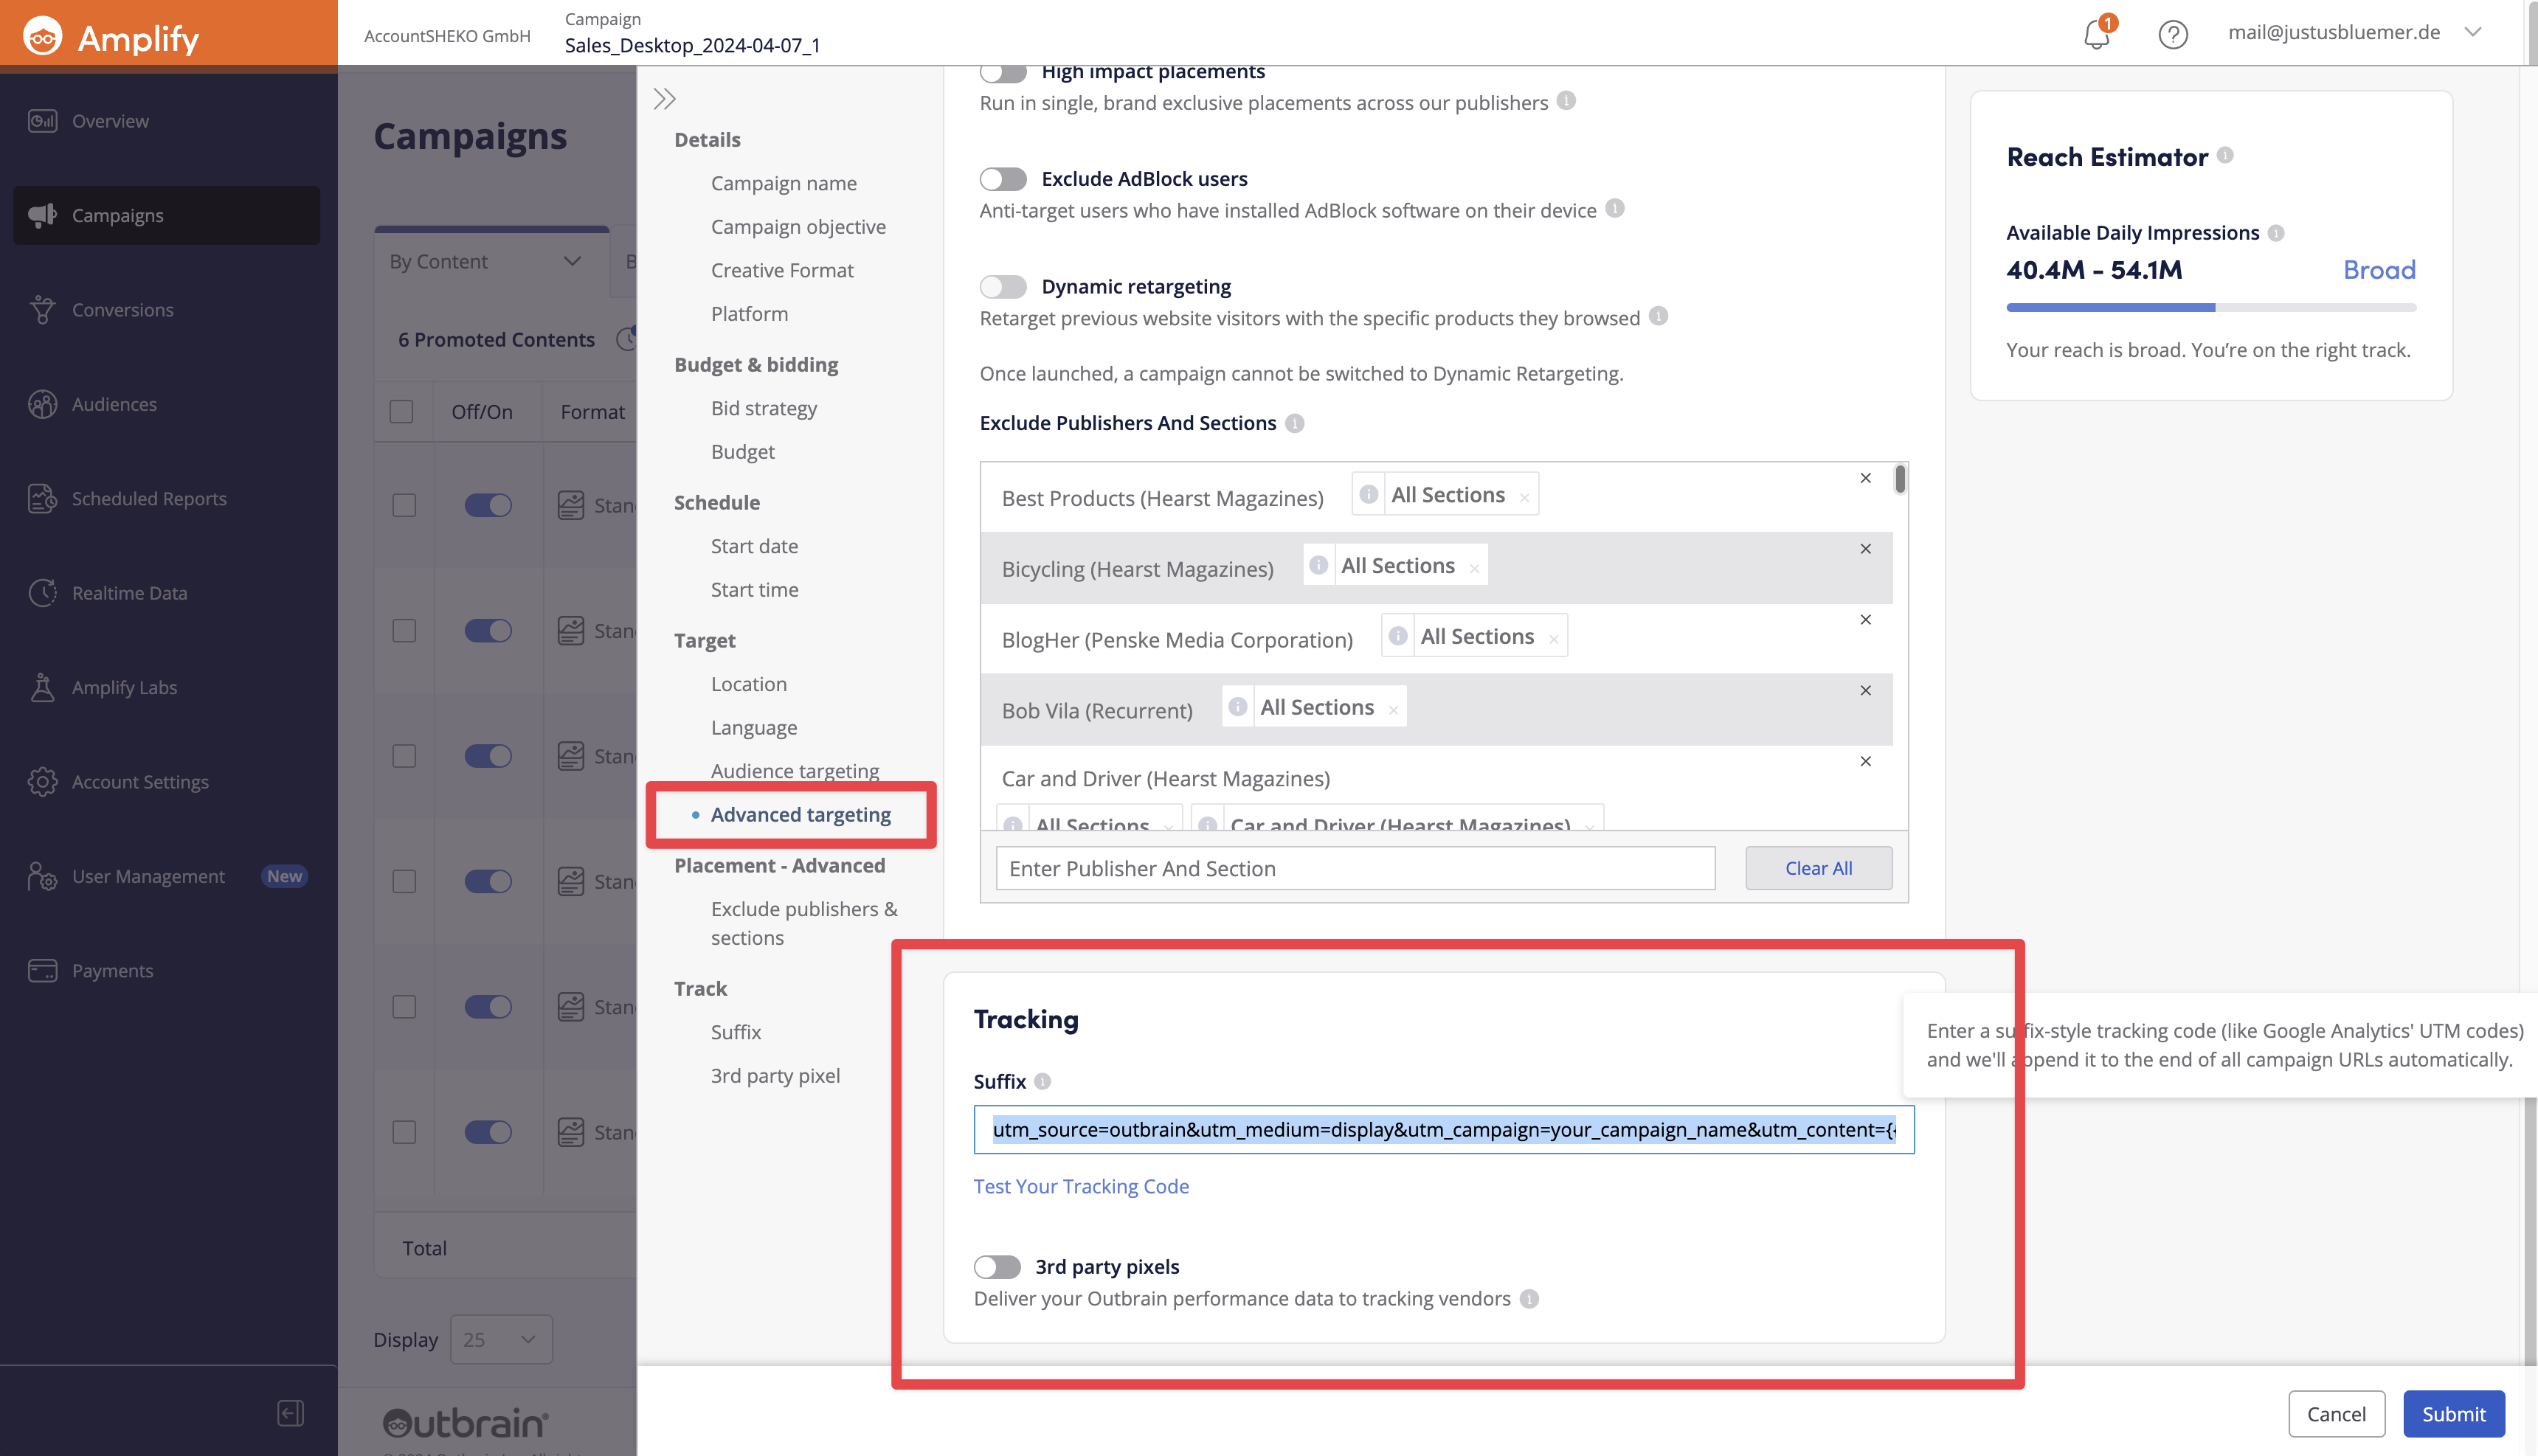Viewport: 2538px width, 1456px height.
Task: Click info icon next to Exclude Publishers And Sections
Action: click(1294, 423)
